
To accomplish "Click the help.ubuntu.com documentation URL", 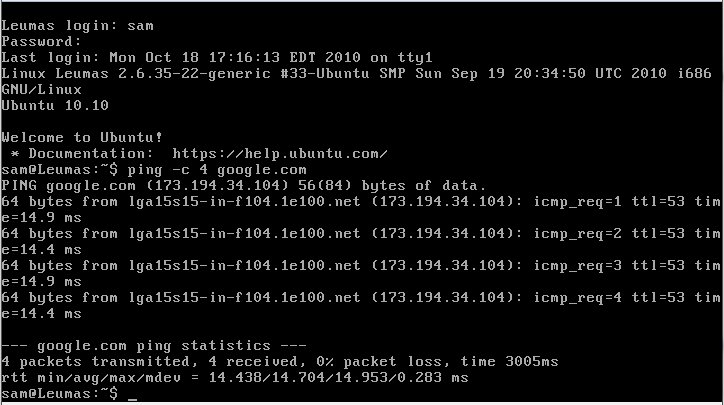I will pyautogui.click(x=280, y=153).
